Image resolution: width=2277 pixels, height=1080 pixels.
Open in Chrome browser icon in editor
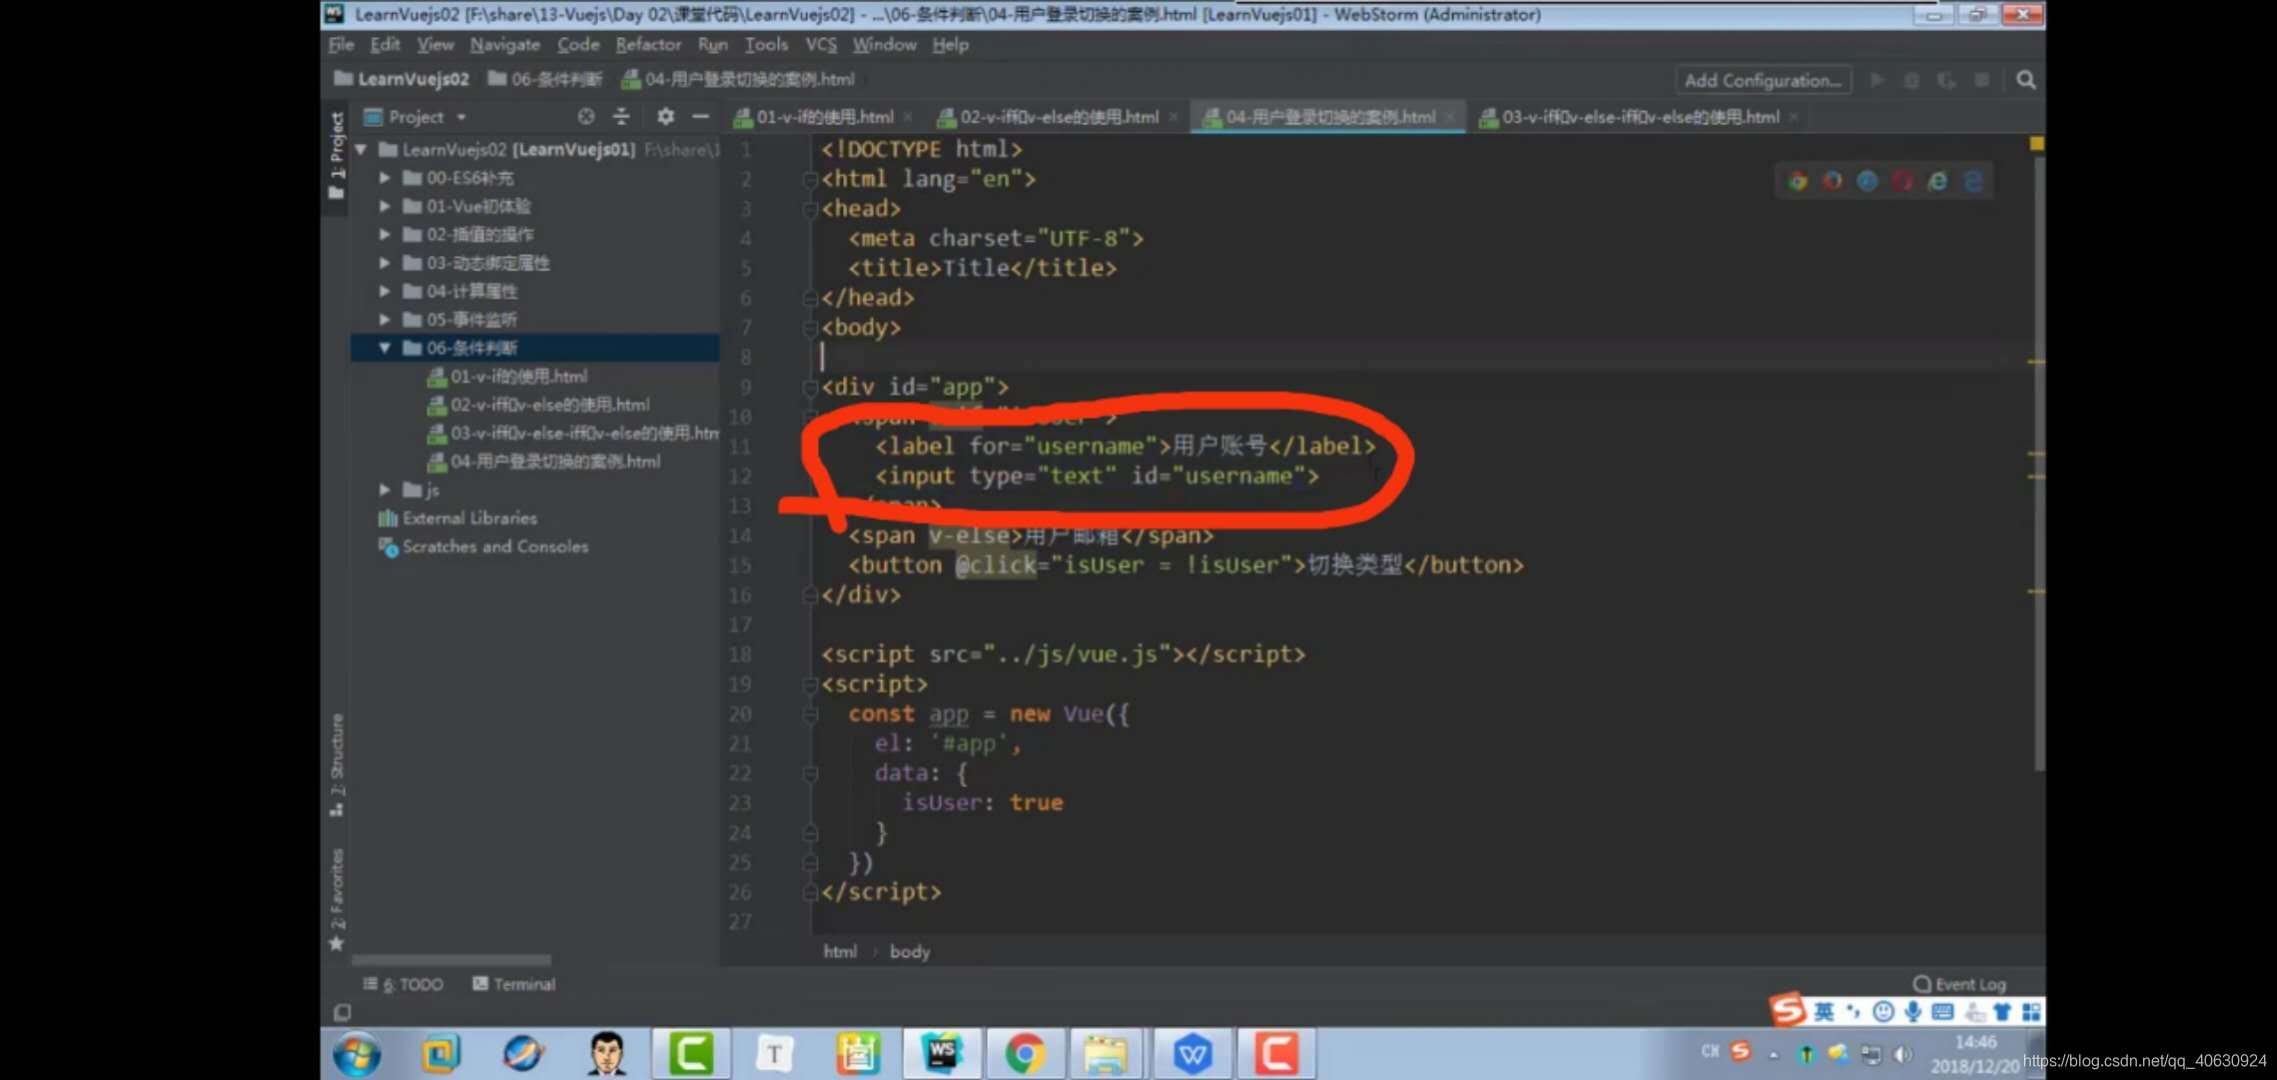pyautogui.click(x=1798, y=181)
